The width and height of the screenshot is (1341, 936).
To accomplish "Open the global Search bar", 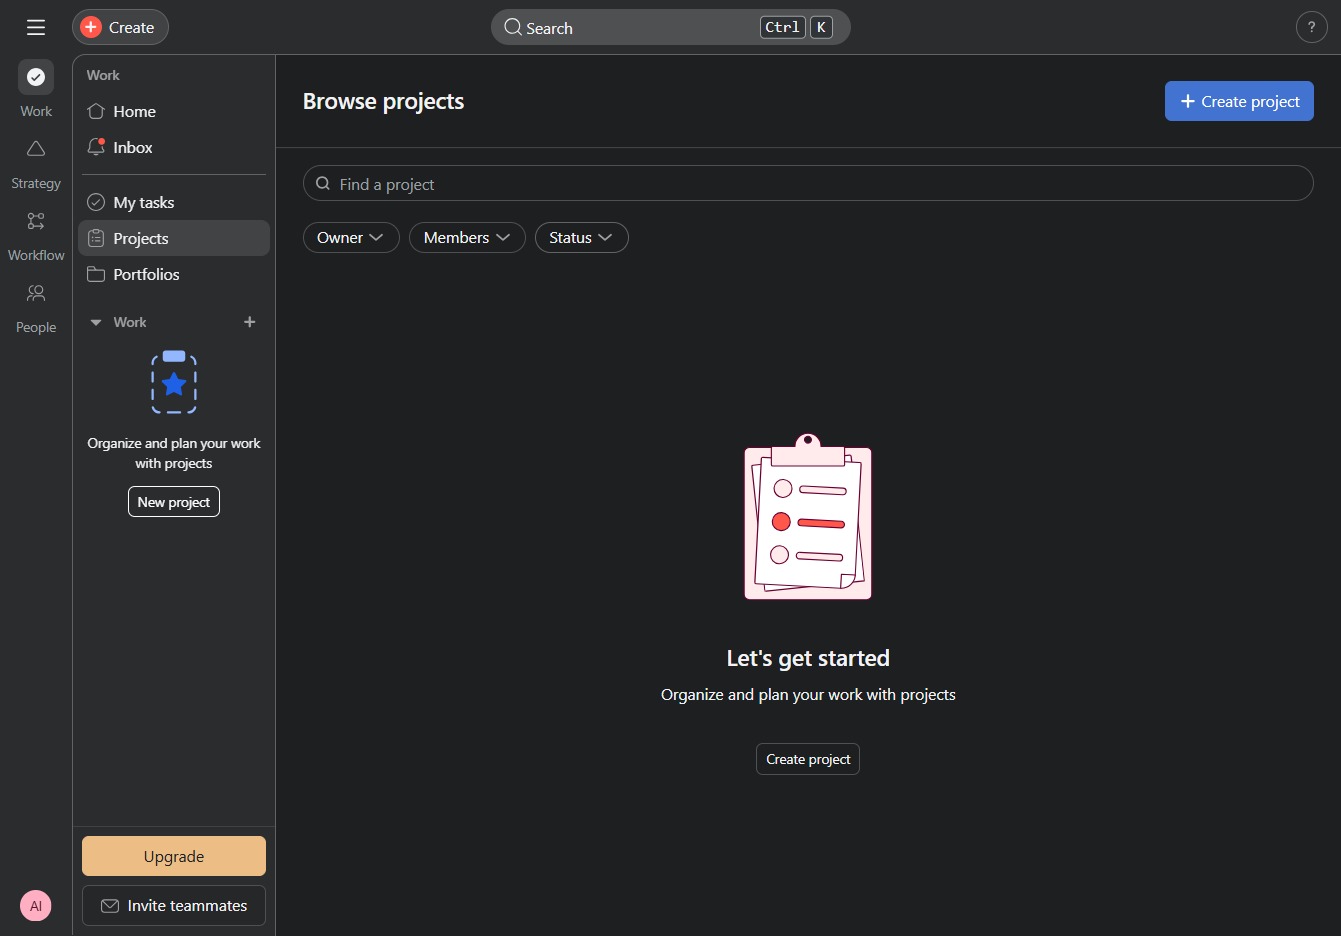I will [670, 27].
